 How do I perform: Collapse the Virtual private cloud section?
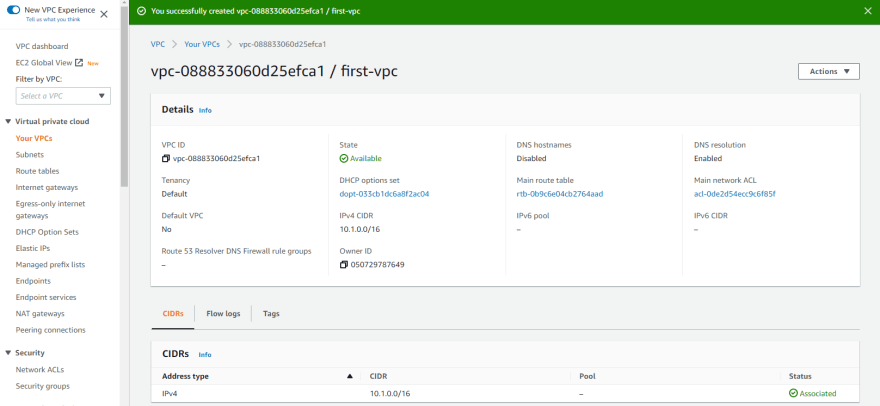coord(8,121)
